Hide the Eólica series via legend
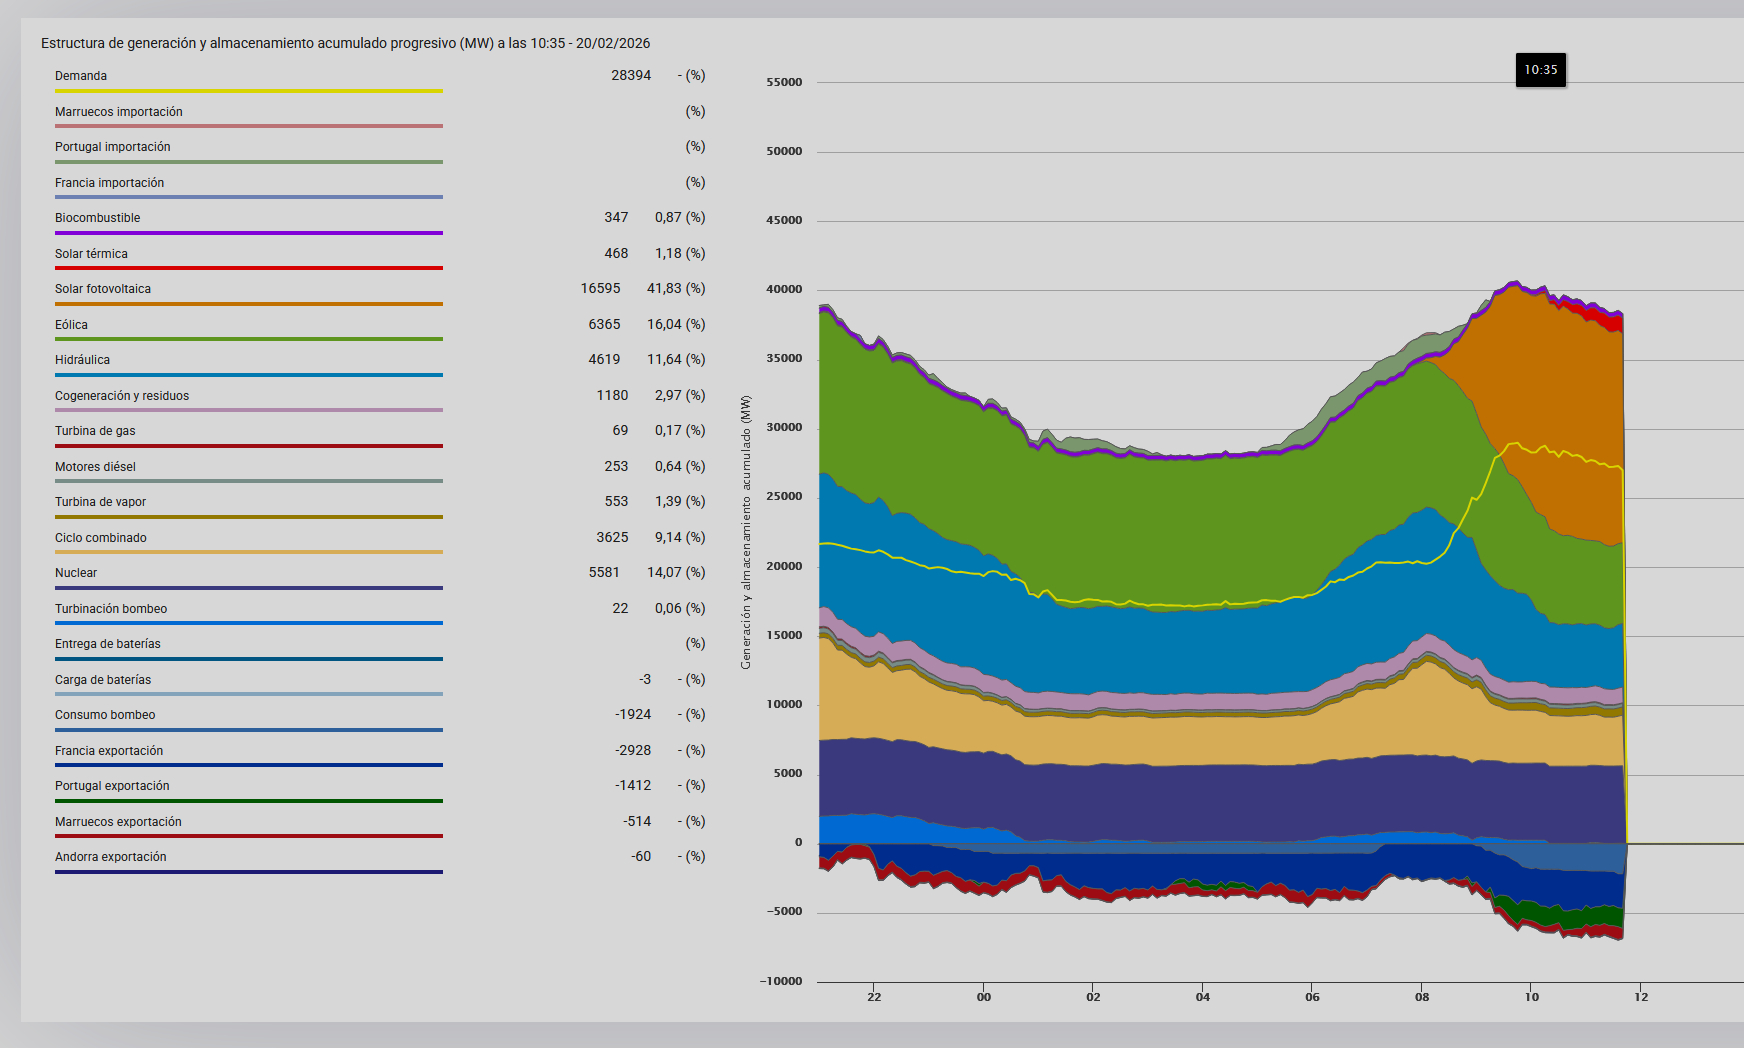The width and height of the screenshot is (1744, 1048). 71,325
